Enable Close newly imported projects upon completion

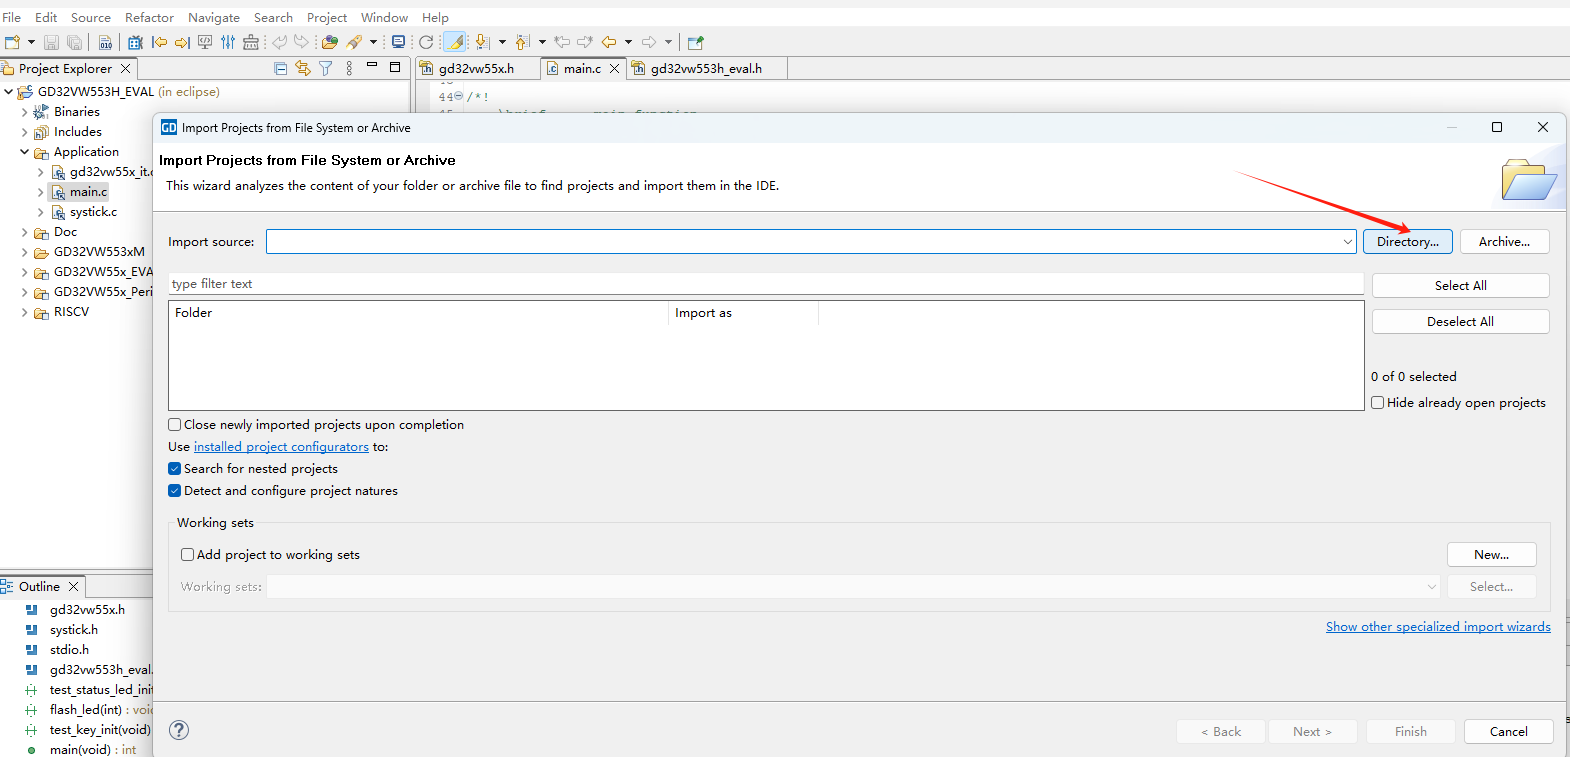pos(175,425)
